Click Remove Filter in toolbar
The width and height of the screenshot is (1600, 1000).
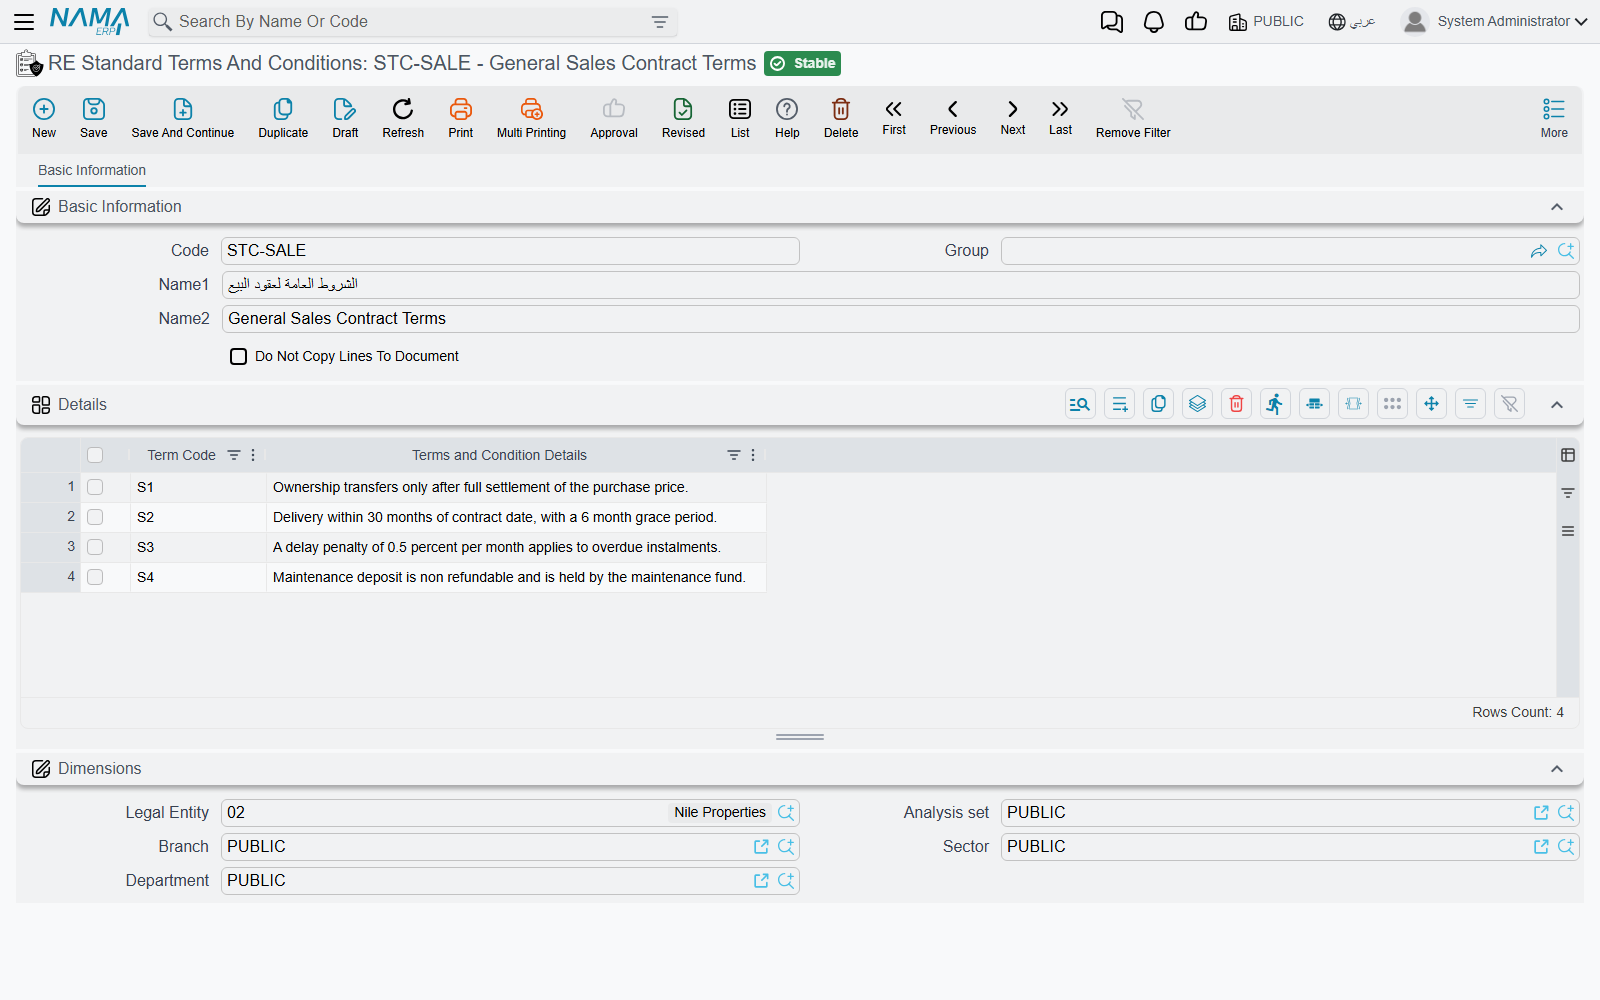(x=1133, y=118)
